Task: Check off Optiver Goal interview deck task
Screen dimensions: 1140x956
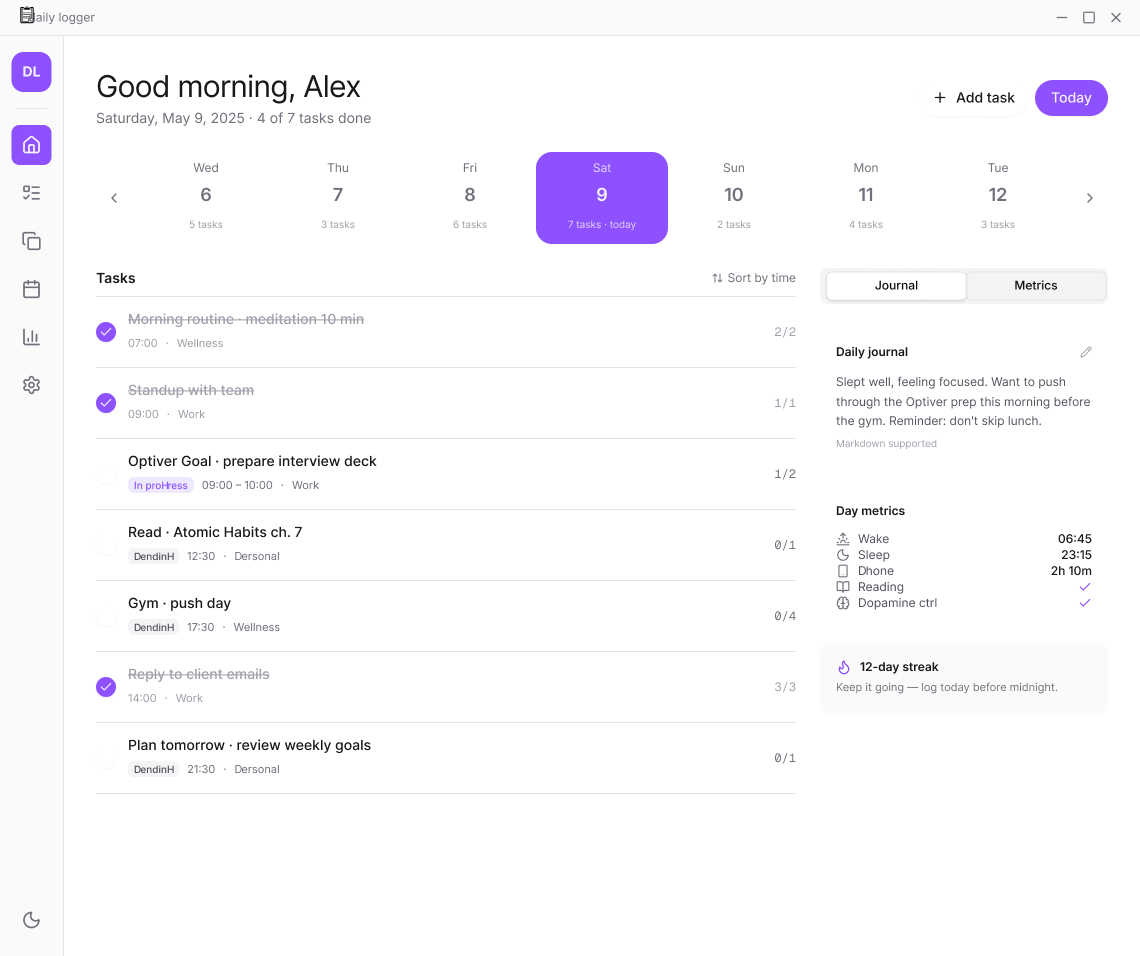Action: pos(106,474)
